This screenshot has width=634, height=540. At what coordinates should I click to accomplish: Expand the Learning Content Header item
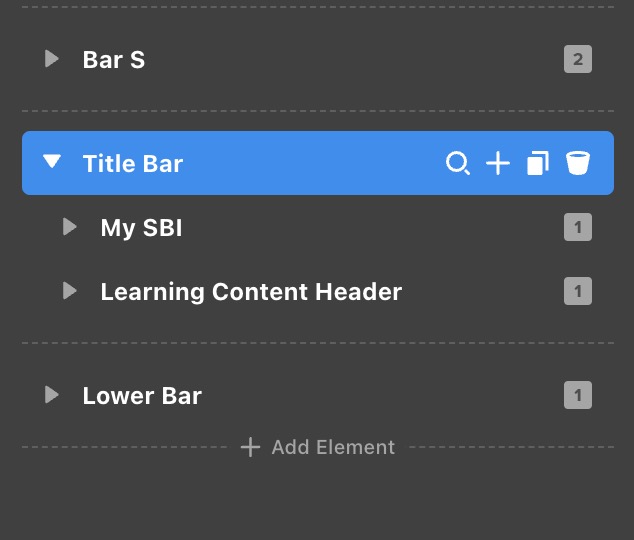70,291
